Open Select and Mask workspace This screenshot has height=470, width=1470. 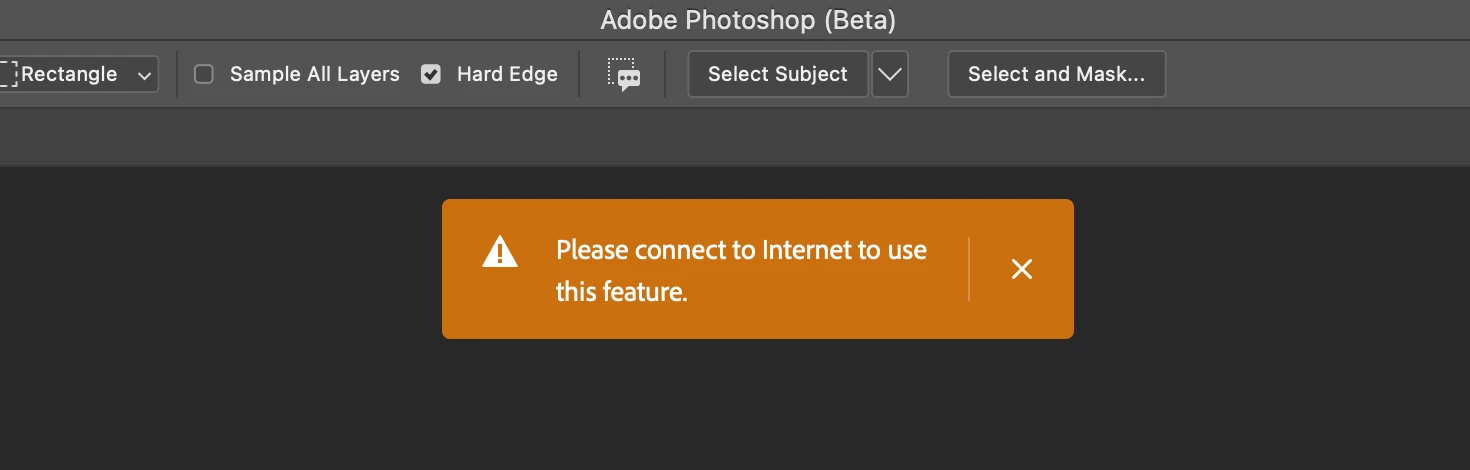[1056, 74]
